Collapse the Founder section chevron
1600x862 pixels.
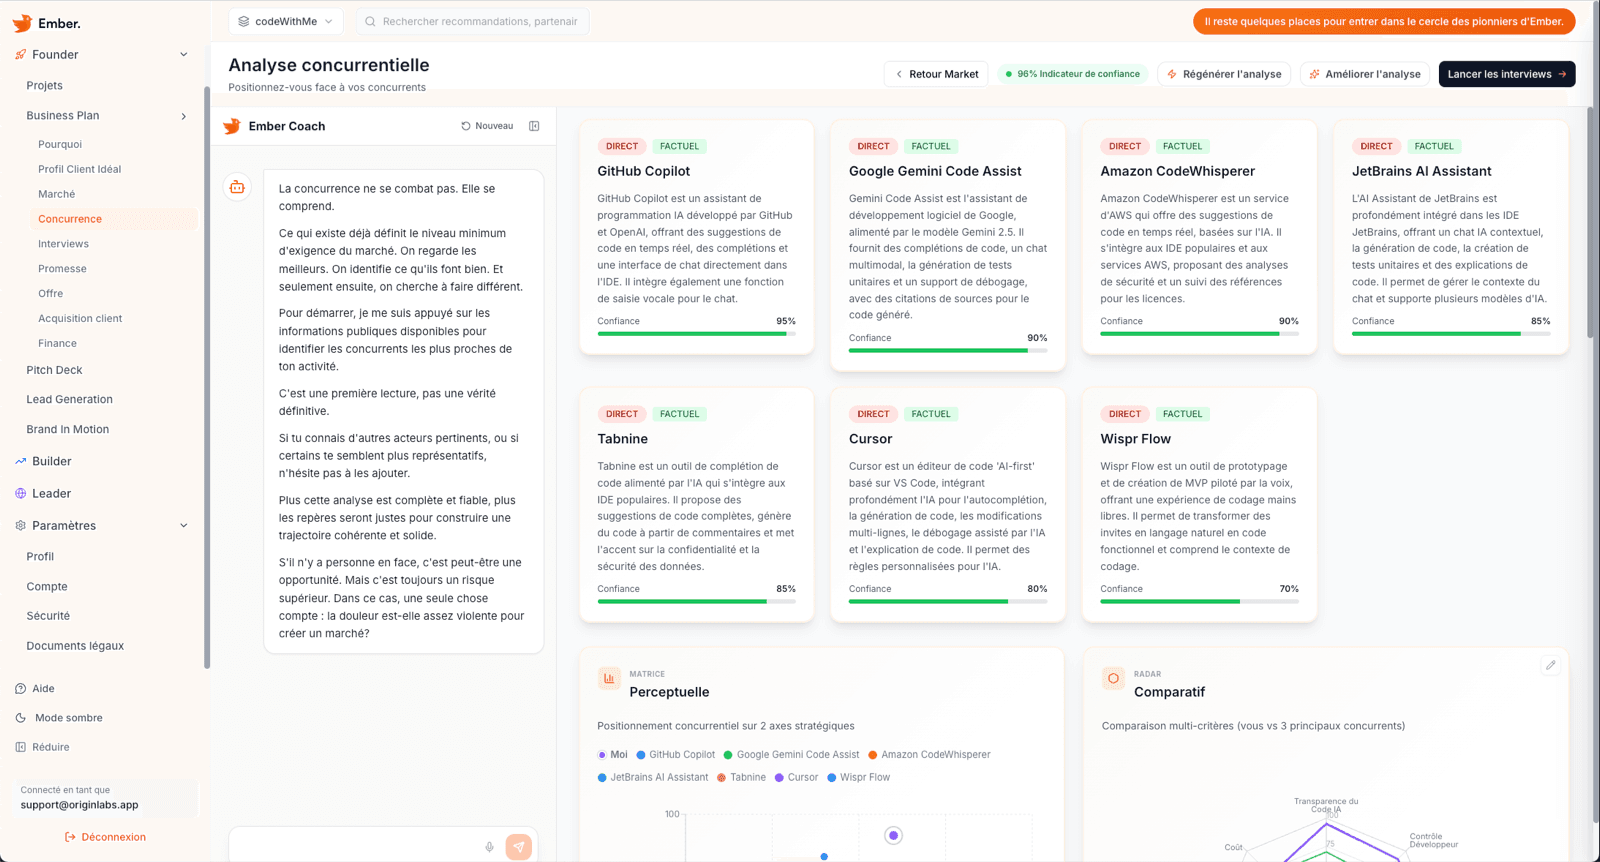point(184,55)
